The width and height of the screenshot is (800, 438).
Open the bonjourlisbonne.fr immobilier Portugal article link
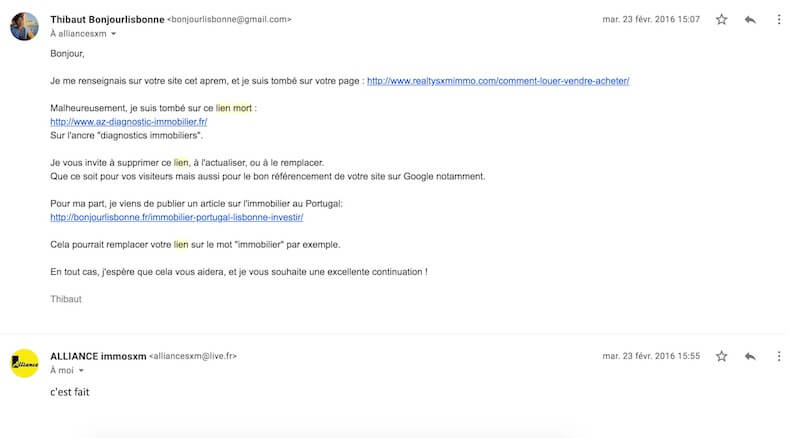(x=176, y=217)
